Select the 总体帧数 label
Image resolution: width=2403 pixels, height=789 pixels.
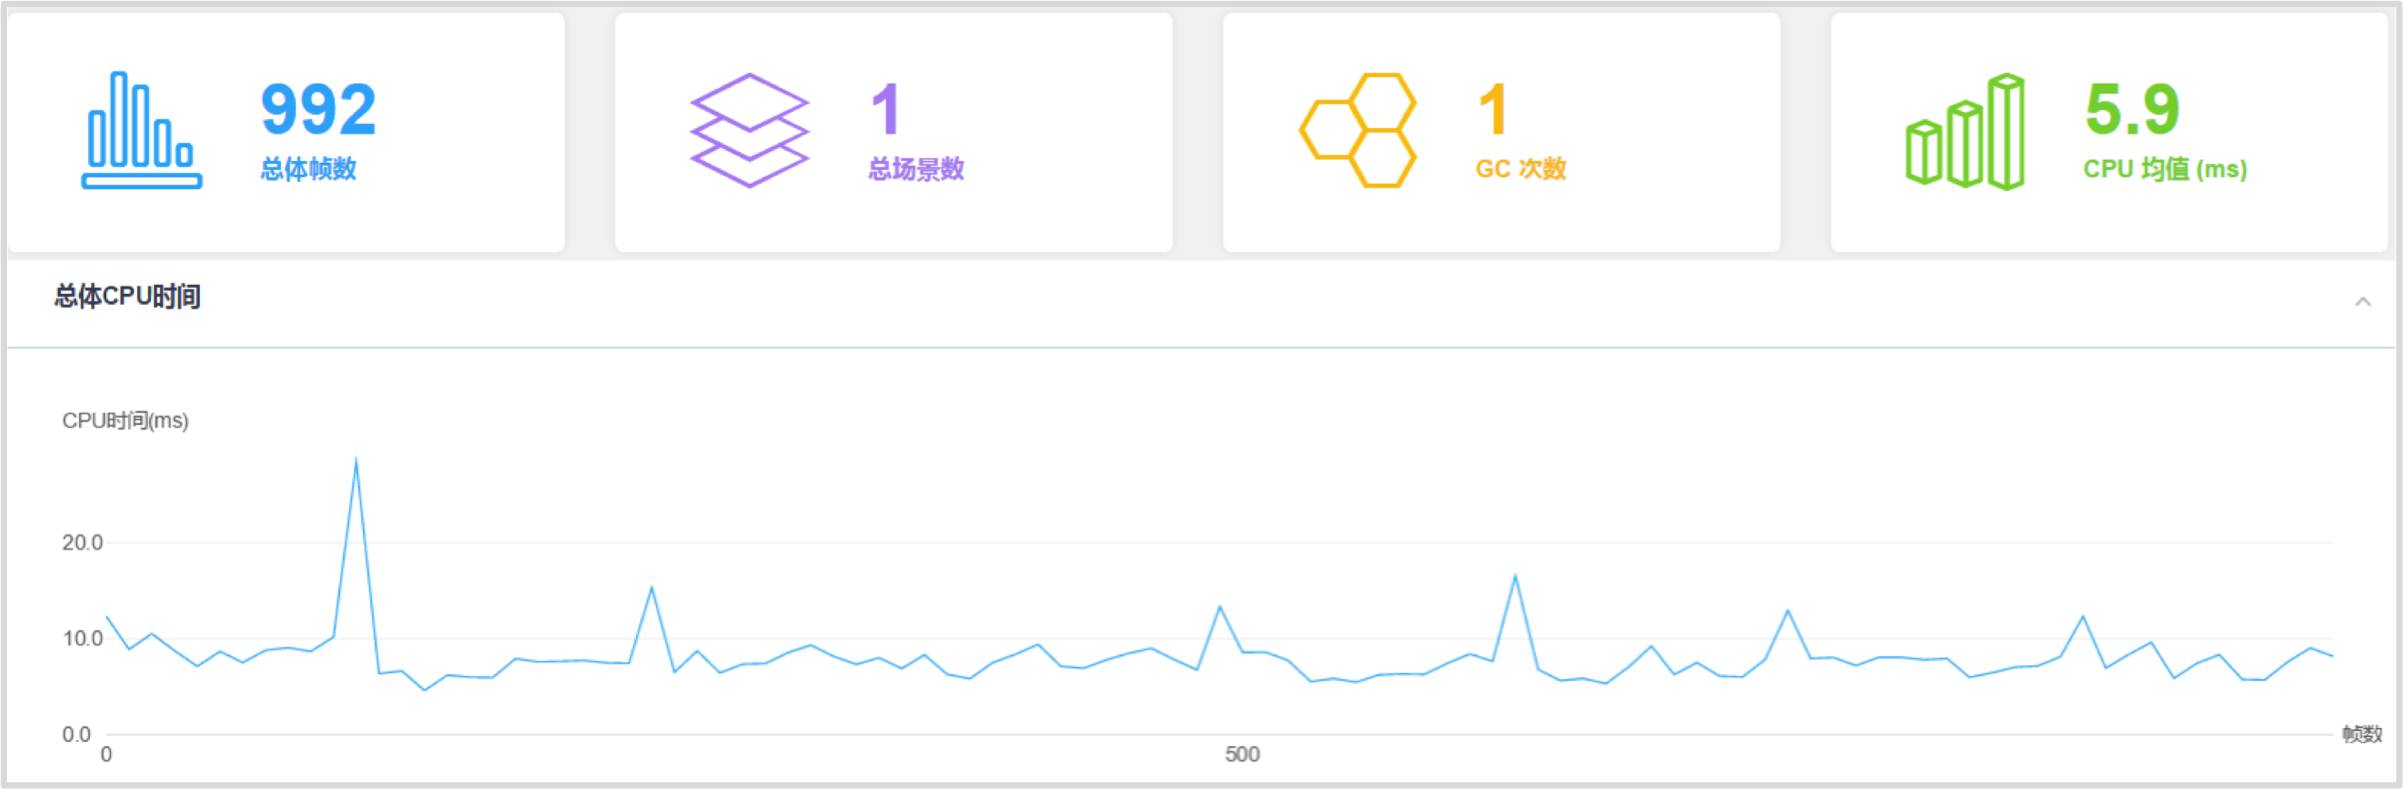point(308,169)
